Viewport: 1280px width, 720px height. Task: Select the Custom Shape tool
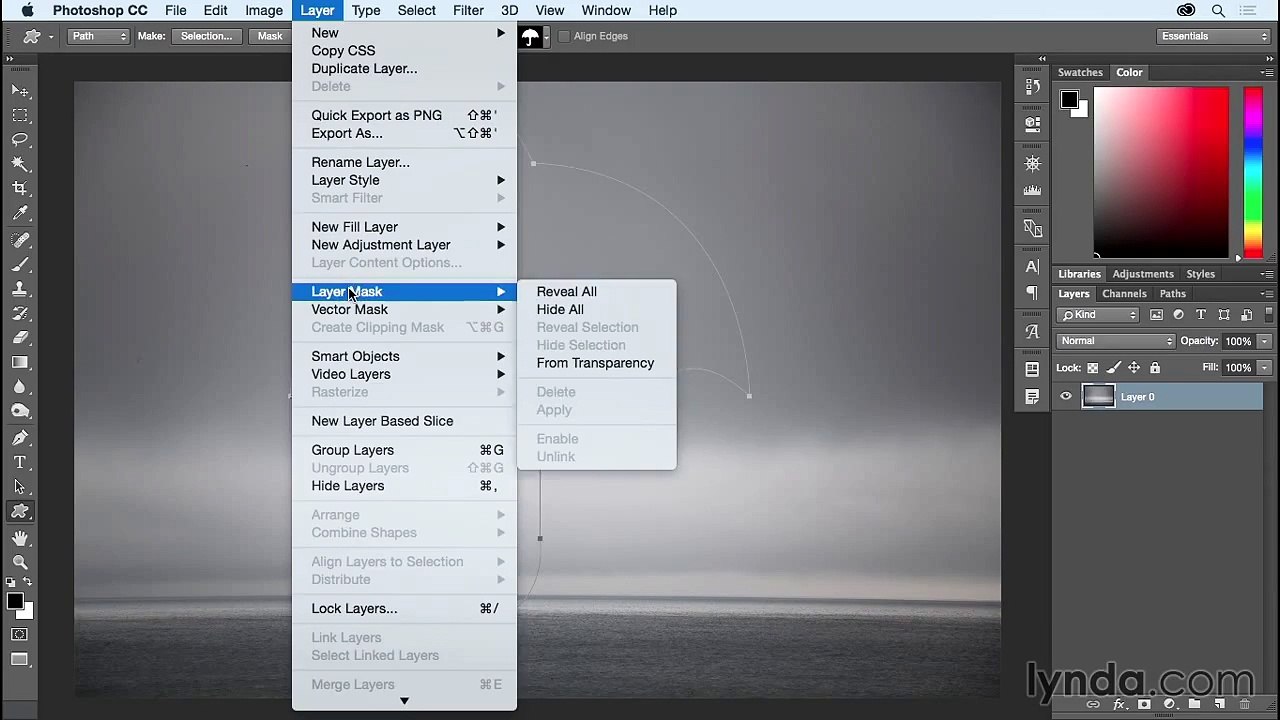[20, 512]
